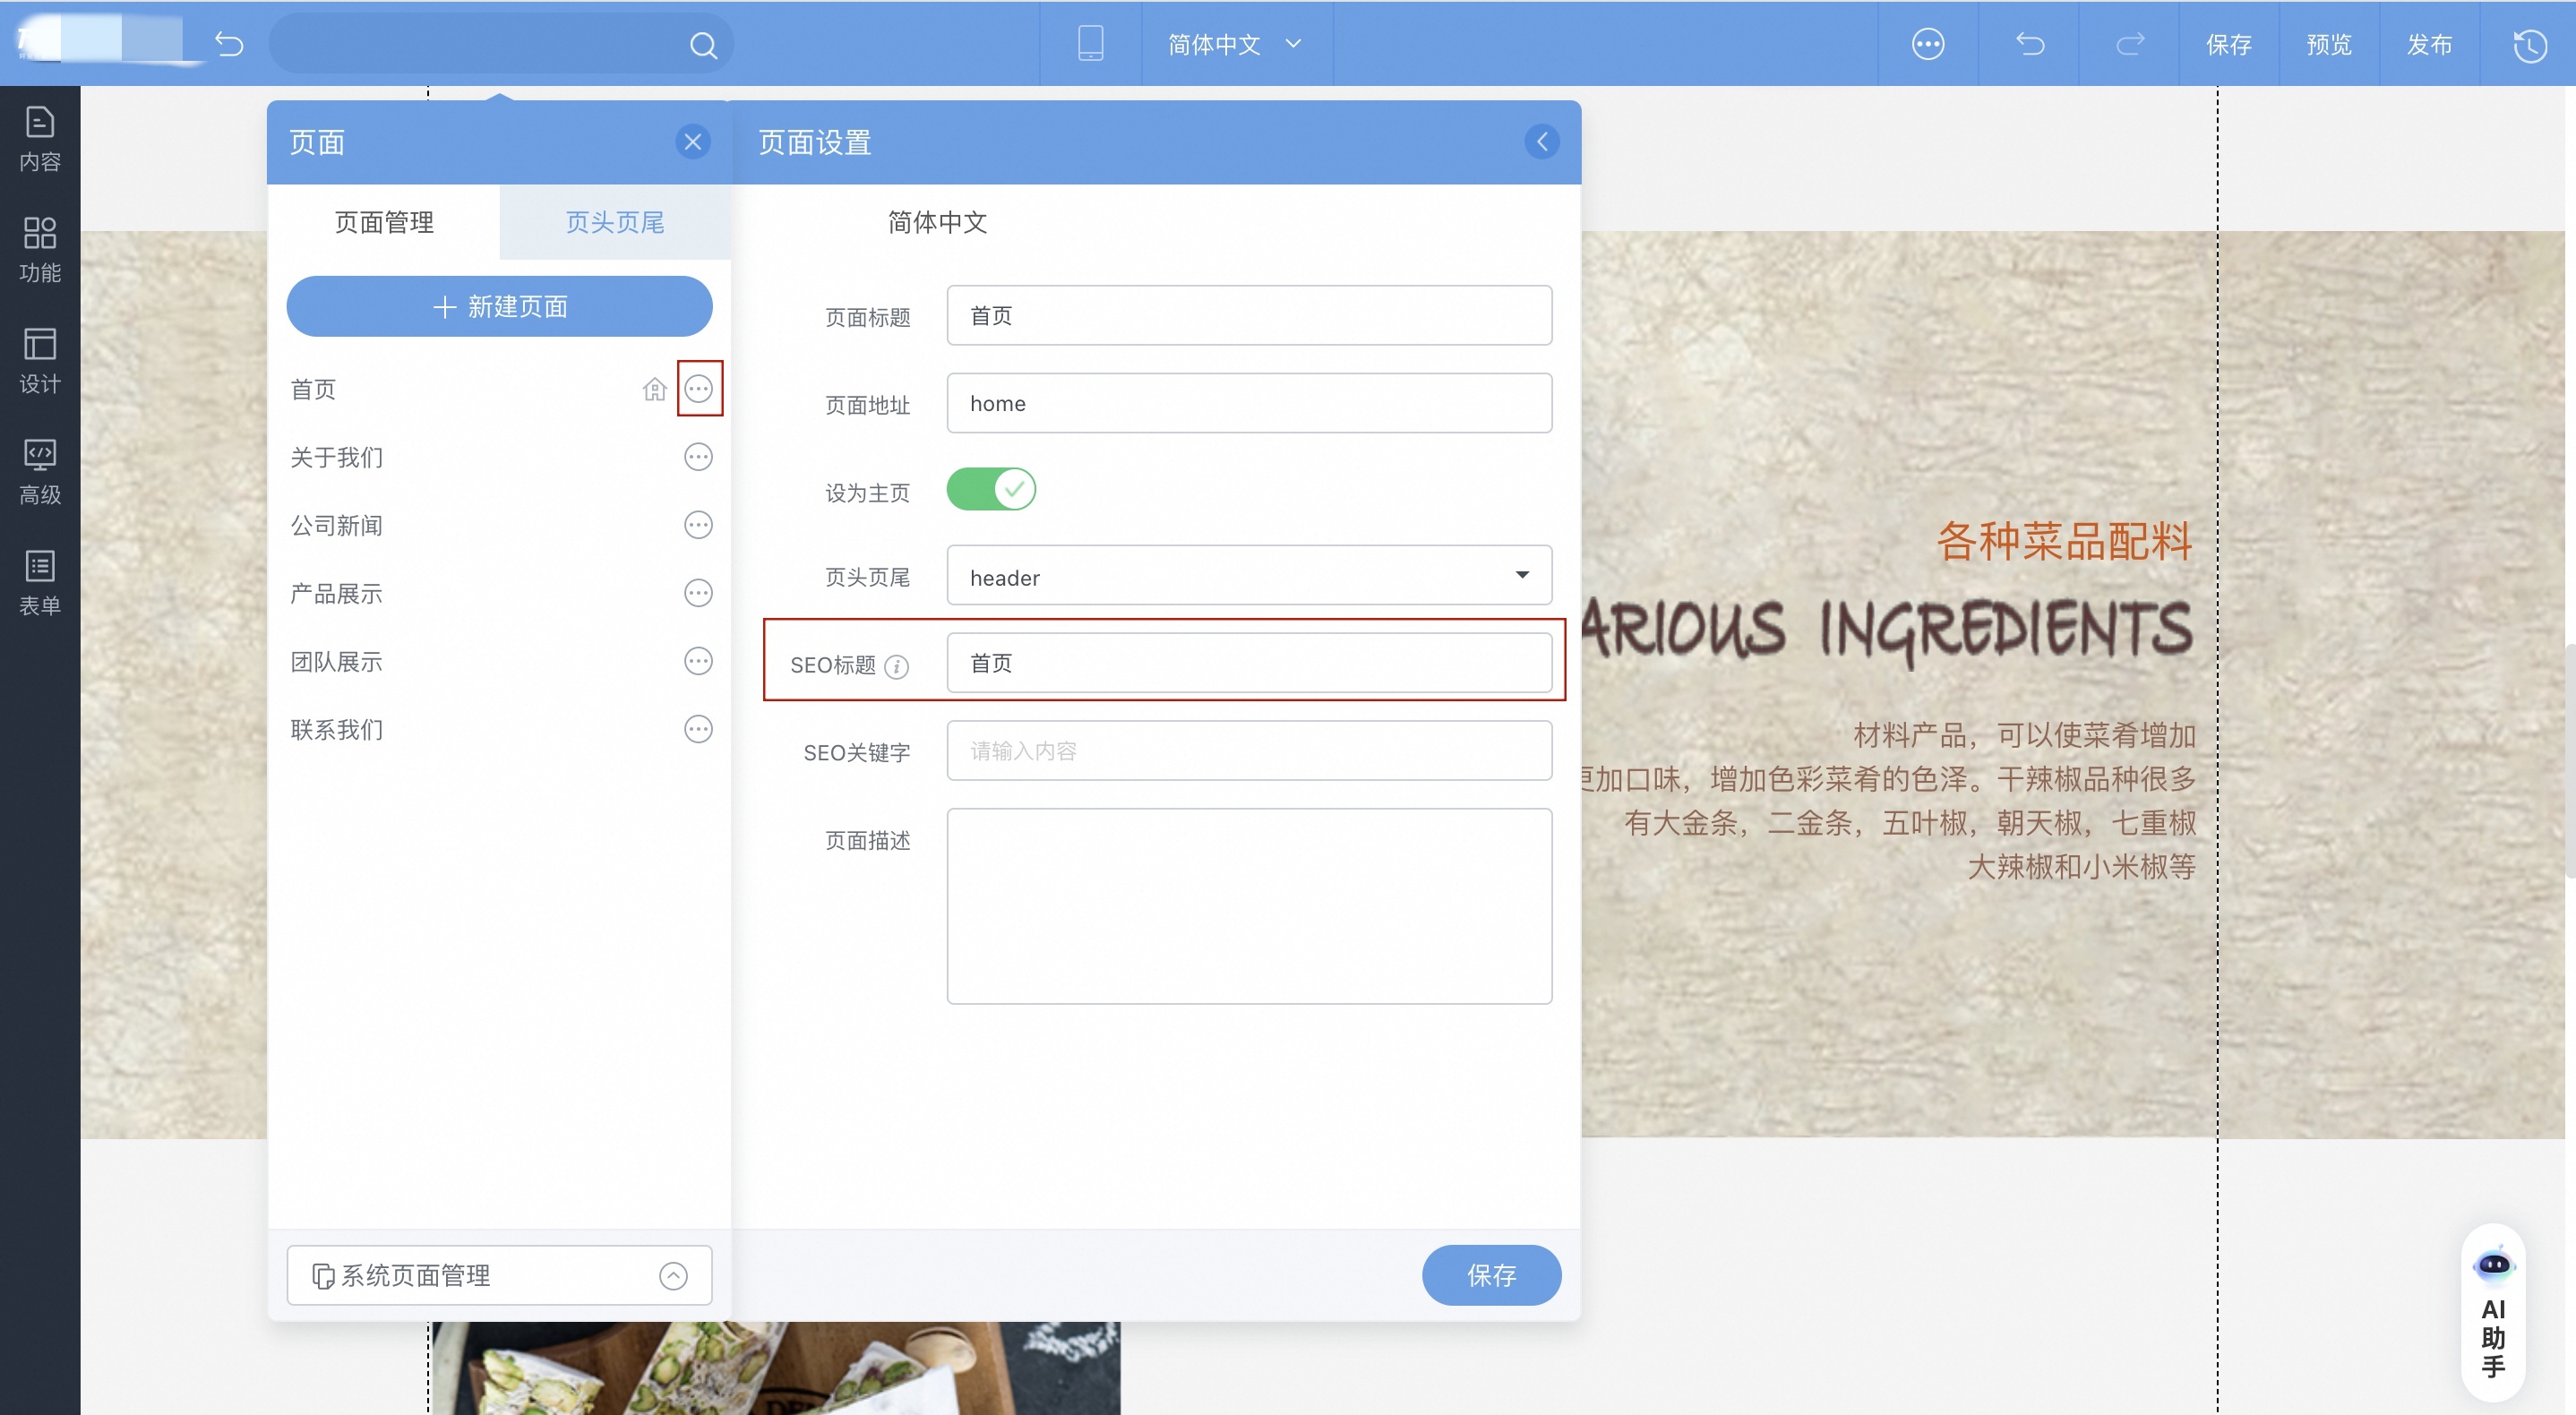Click the SEO标题 info icon
Screen dimensions: 2576x1415
coord(897,666)
